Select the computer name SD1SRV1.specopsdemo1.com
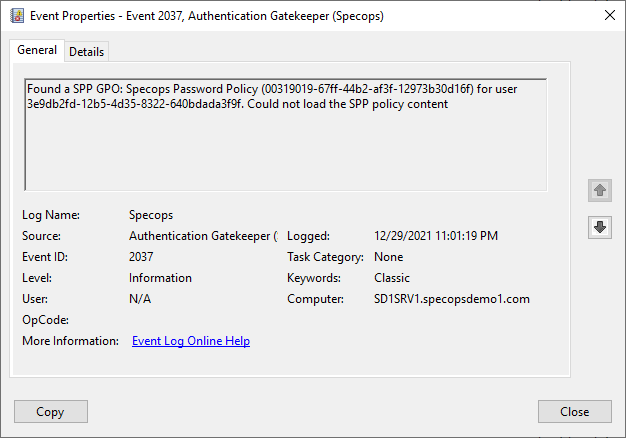626x438 pixels. pos(452,299)
